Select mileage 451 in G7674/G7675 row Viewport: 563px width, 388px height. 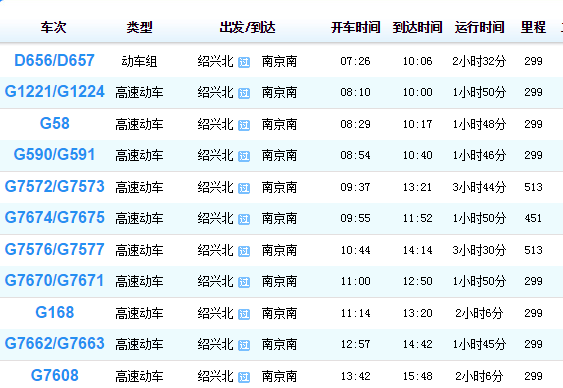tap(533, 218)
